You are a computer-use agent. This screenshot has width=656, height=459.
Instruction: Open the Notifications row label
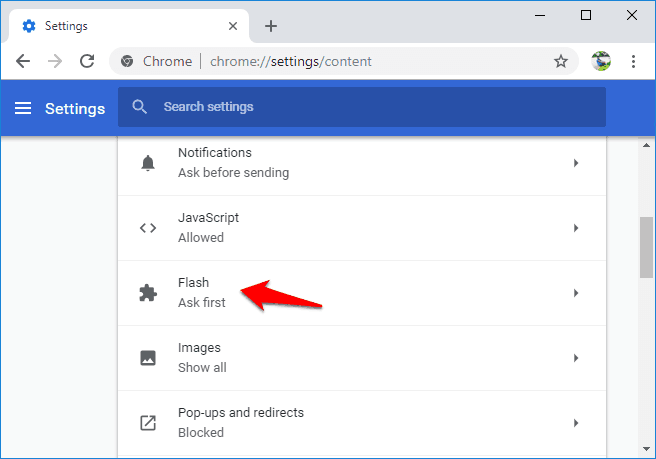[x=215, y=153]
